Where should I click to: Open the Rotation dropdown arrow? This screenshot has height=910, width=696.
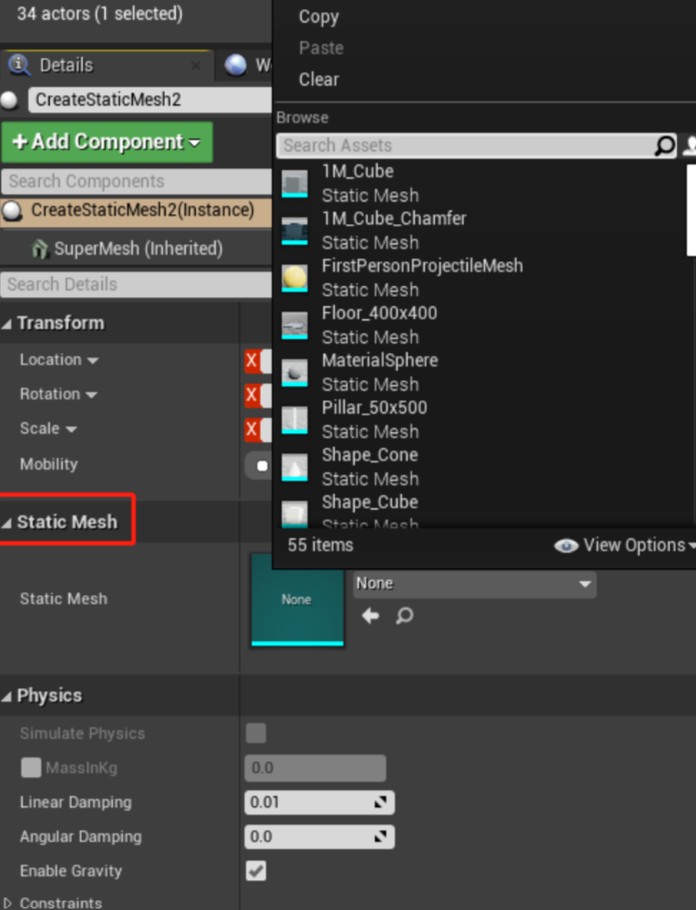[91, 395]
